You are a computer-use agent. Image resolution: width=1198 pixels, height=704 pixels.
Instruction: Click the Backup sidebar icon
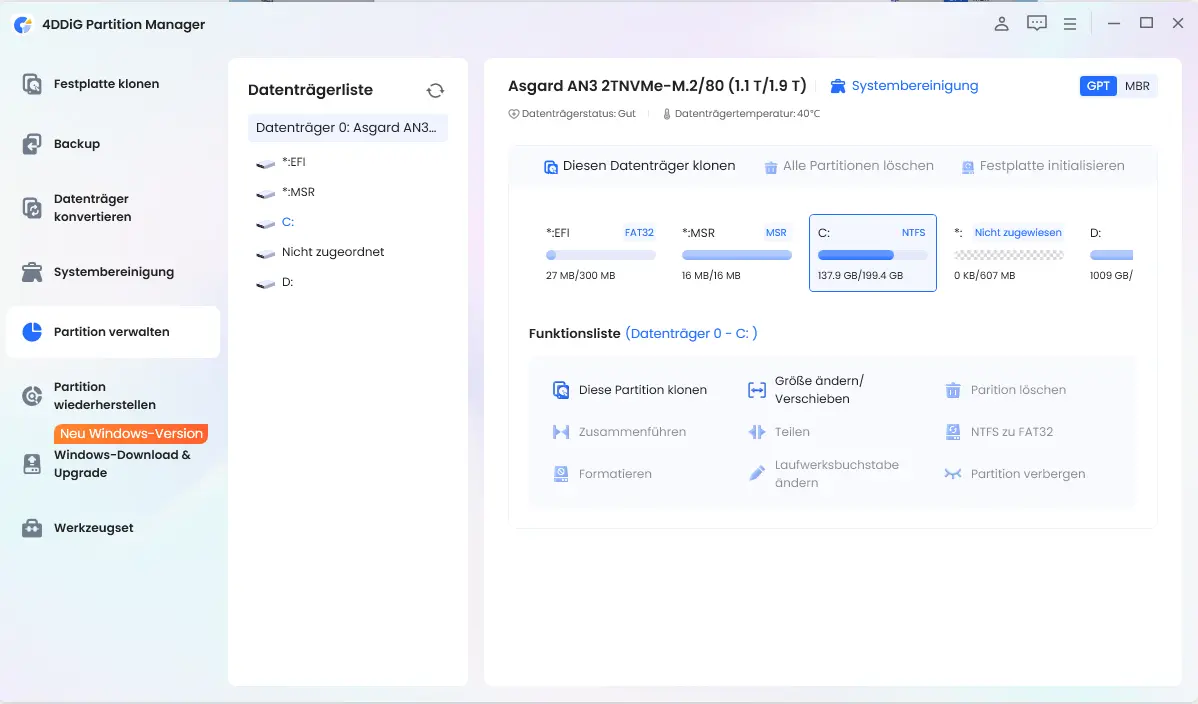(x=32, y=144)
